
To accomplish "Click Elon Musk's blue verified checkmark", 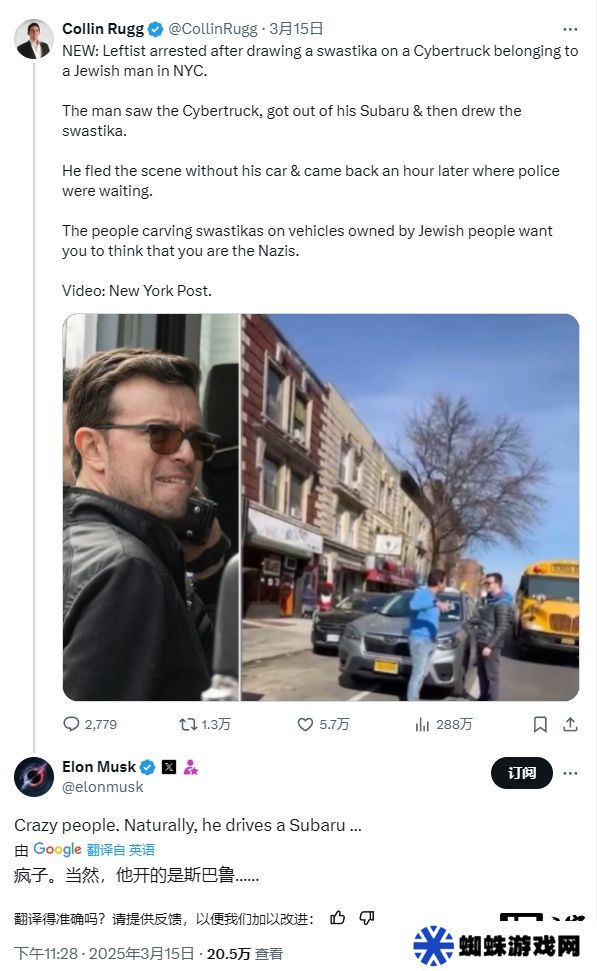I will (147, 767).
